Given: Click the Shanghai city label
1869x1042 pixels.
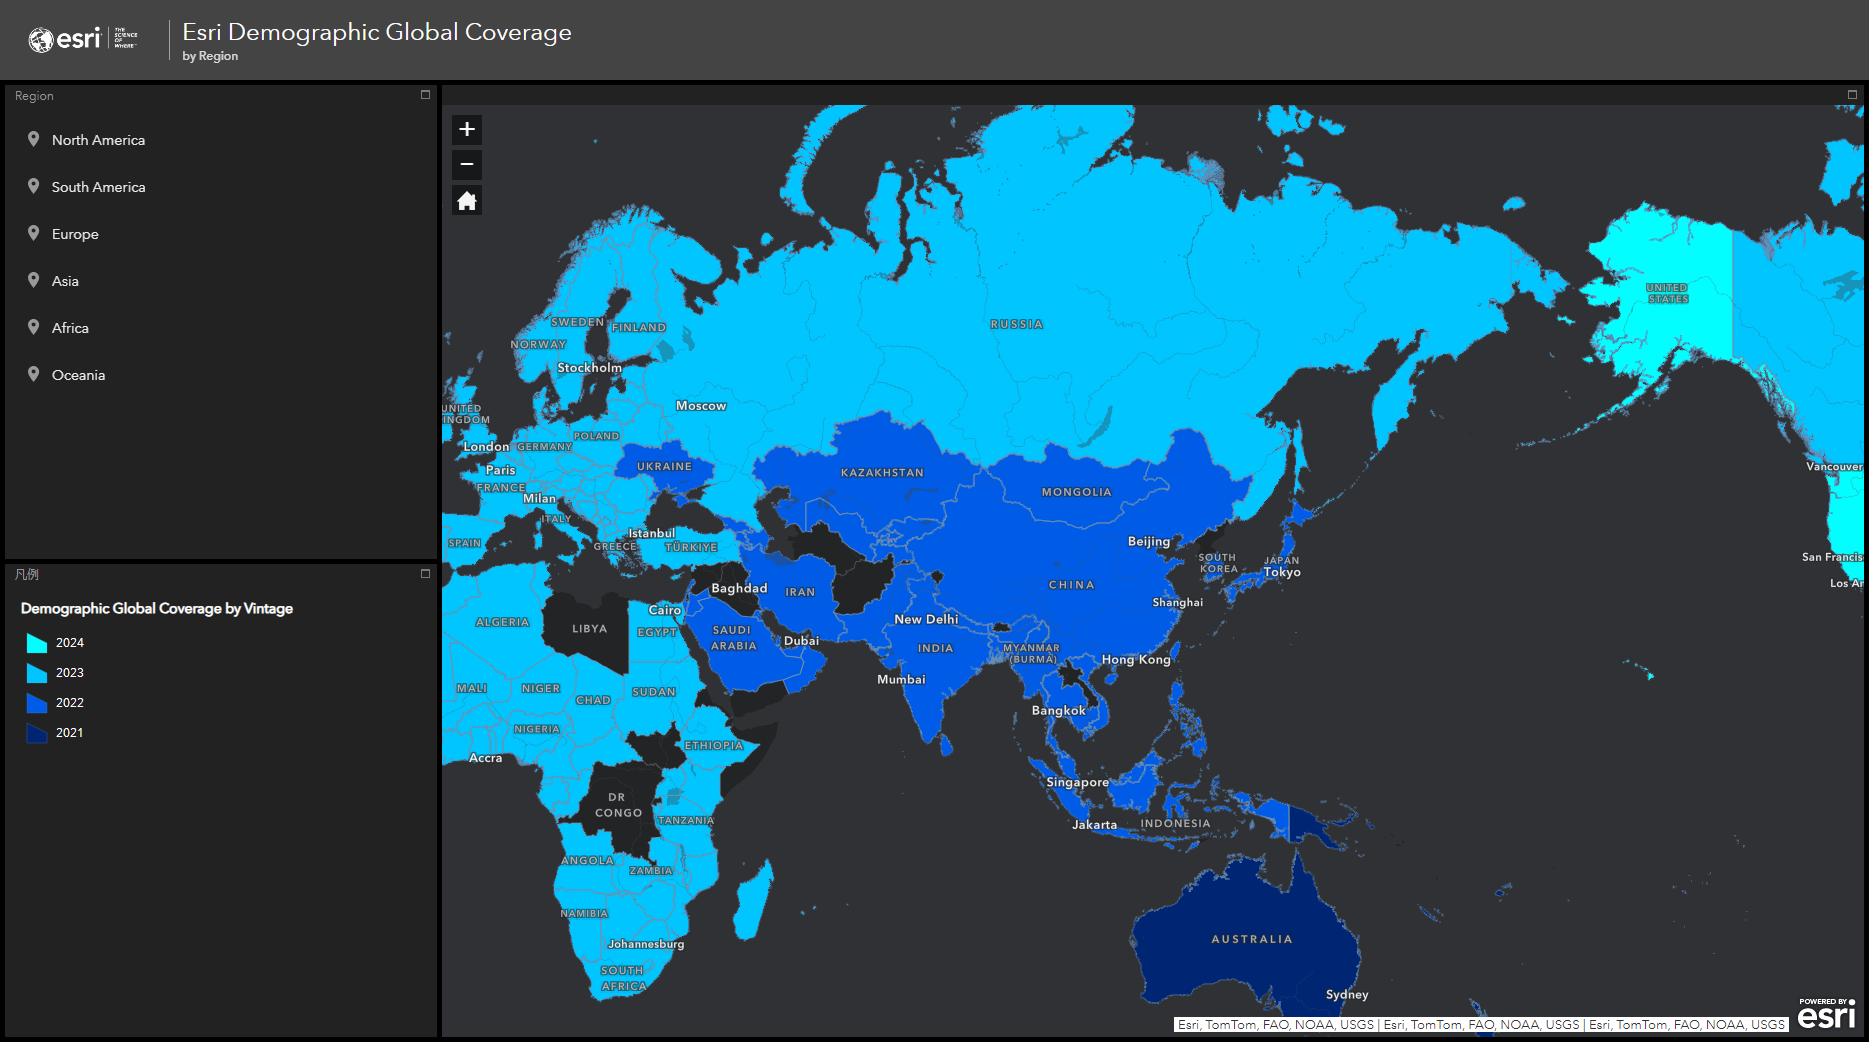Looking at the screenshot, I should point(1177,603).
